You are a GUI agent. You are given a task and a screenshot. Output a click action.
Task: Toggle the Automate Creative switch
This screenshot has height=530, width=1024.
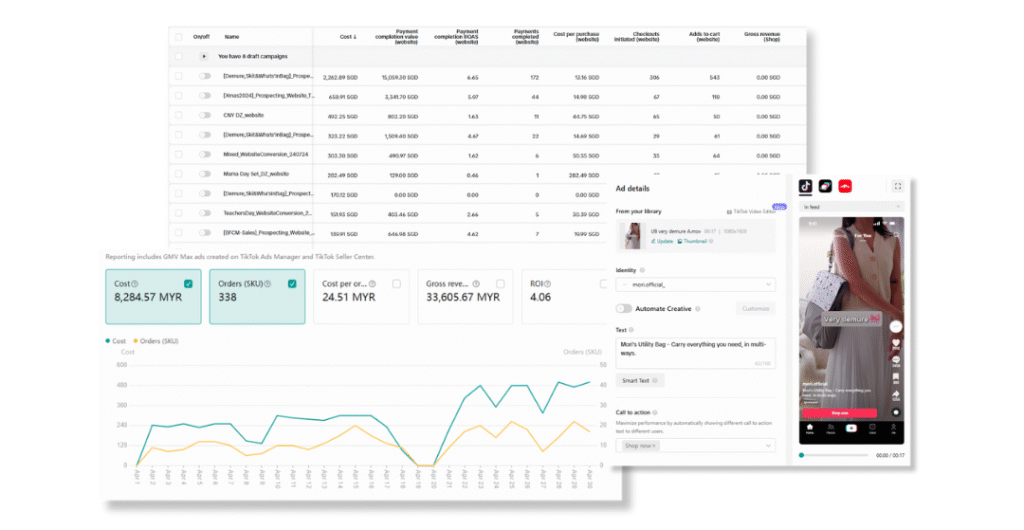point(624,309)
